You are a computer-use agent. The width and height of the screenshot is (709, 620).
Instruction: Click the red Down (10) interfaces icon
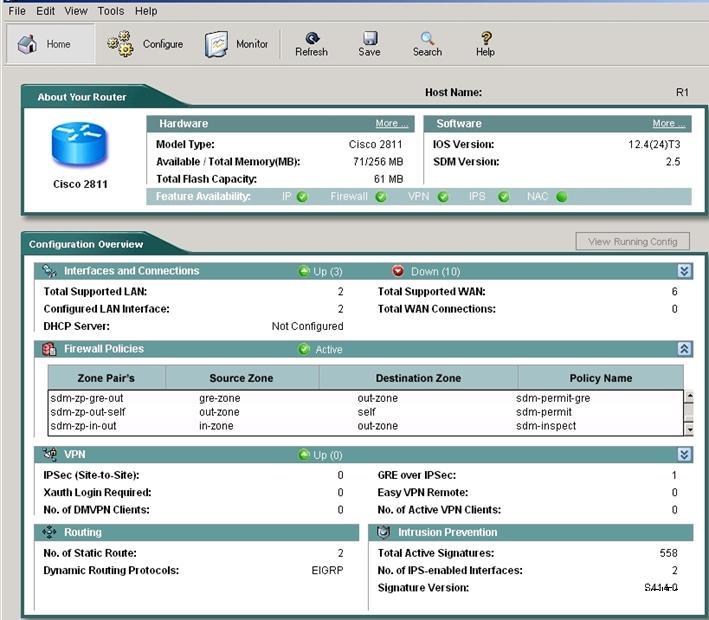tap(398, 271)
